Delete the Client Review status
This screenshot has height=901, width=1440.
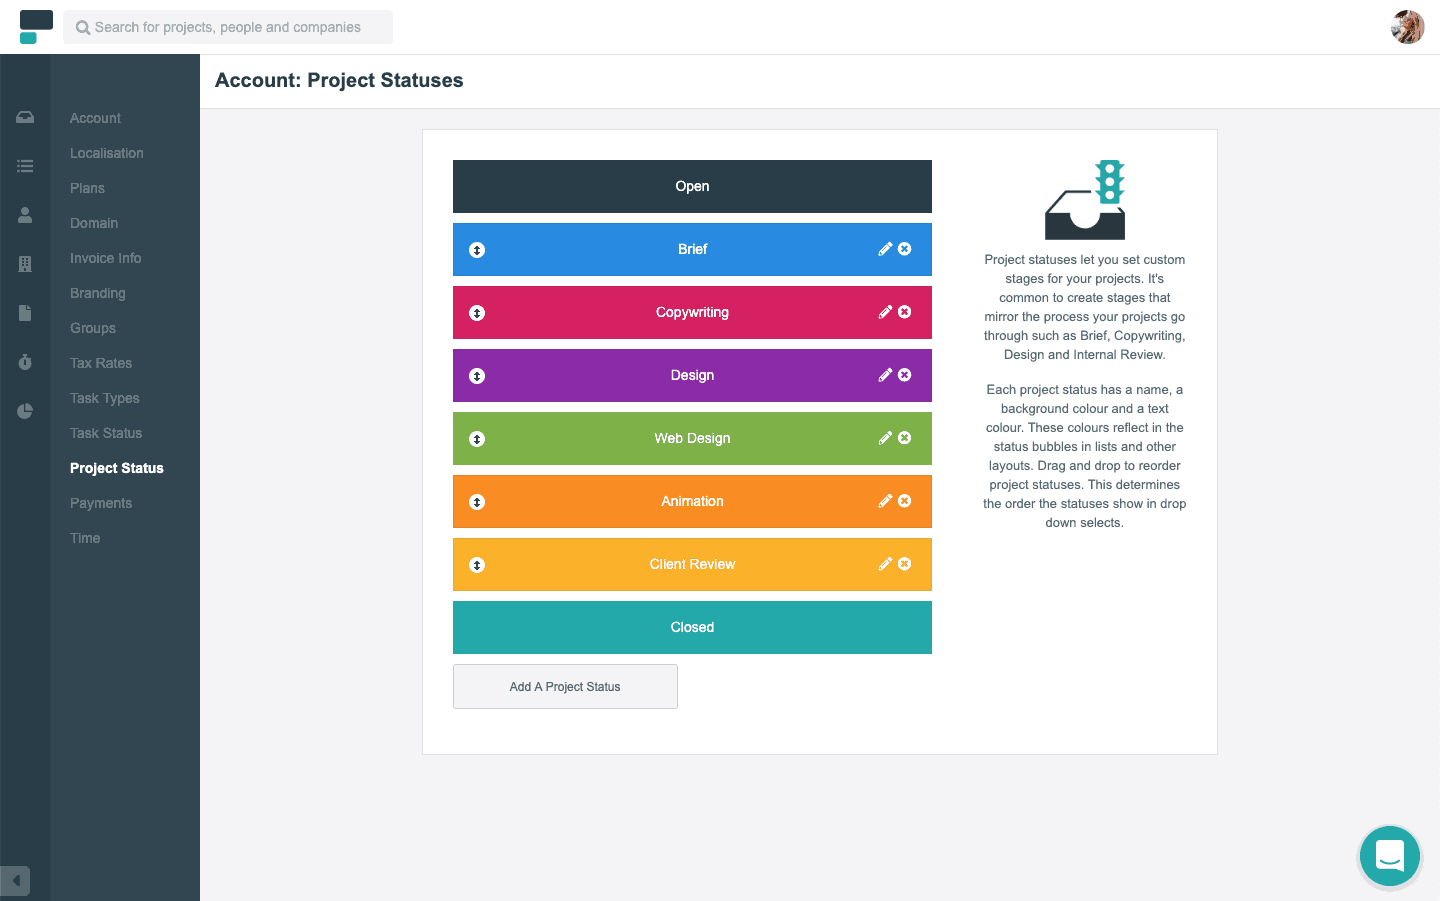click(x=904, y=564)
